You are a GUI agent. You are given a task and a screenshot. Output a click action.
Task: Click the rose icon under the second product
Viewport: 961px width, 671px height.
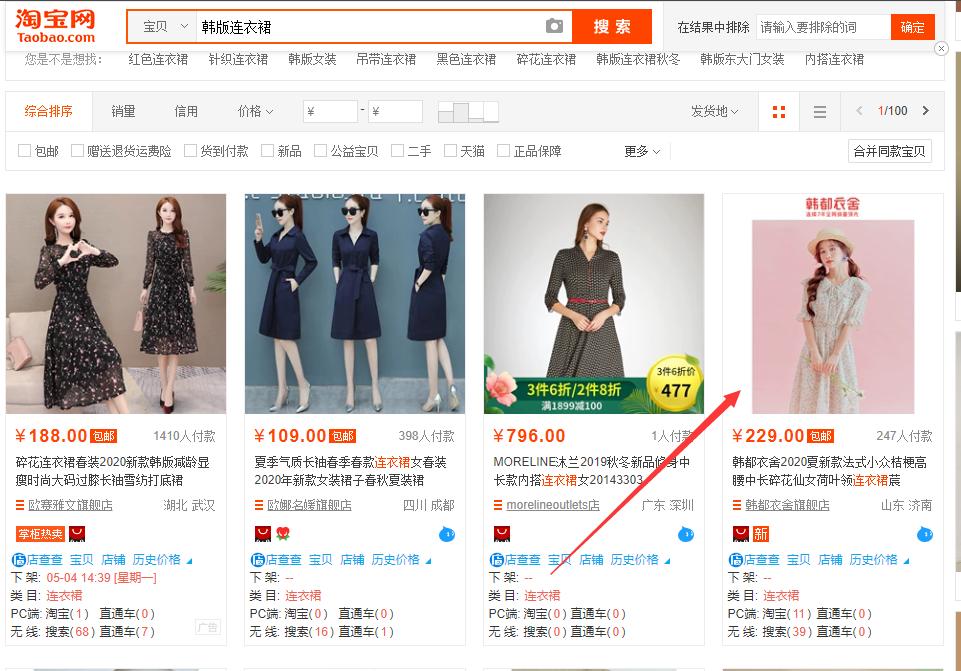coord(281,534)
